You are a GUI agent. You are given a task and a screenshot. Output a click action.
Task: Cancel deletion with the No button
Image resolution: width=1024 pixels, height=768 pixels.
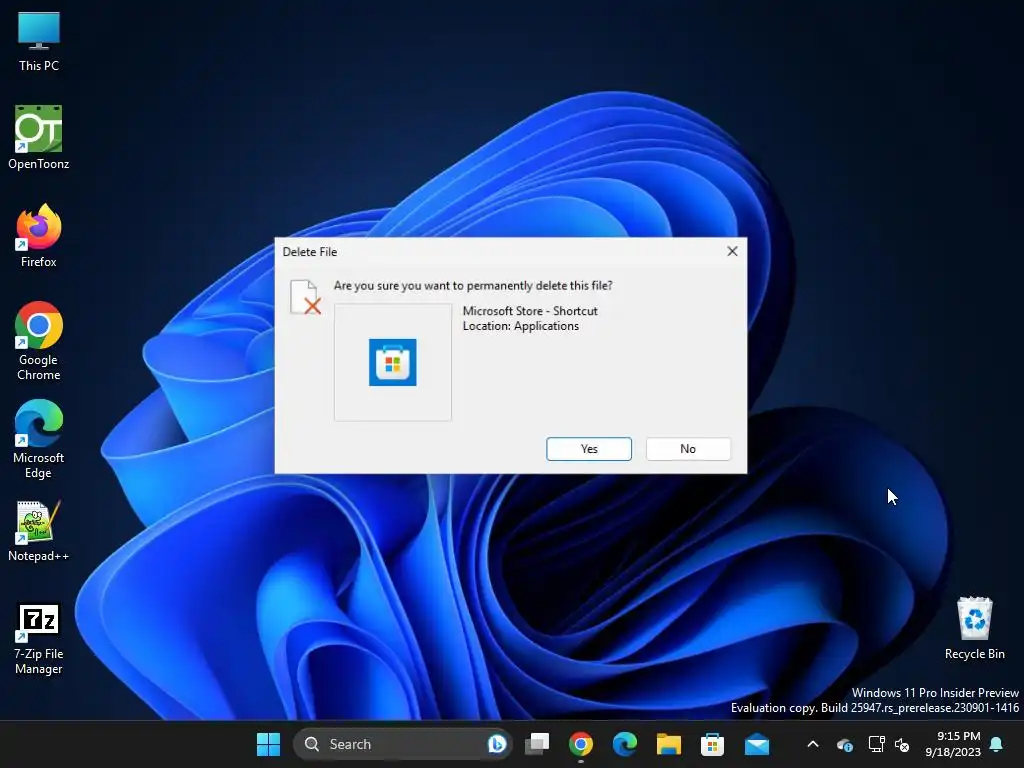point(688,449)
